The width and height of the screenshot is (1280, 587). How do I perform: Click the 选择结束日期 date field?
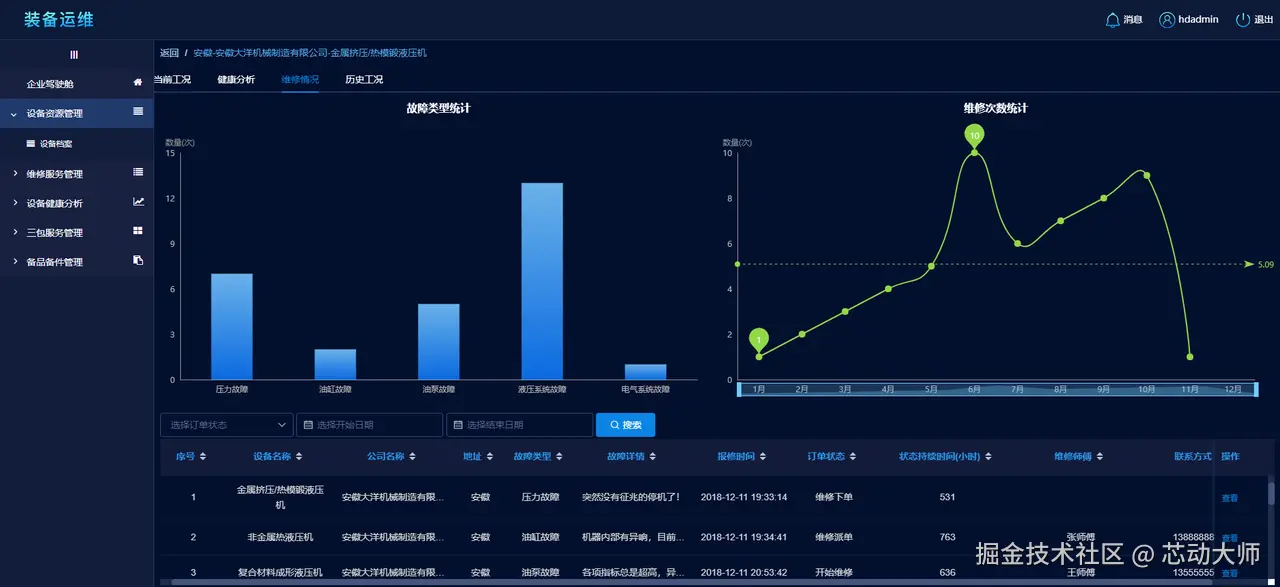pos(520,425)
